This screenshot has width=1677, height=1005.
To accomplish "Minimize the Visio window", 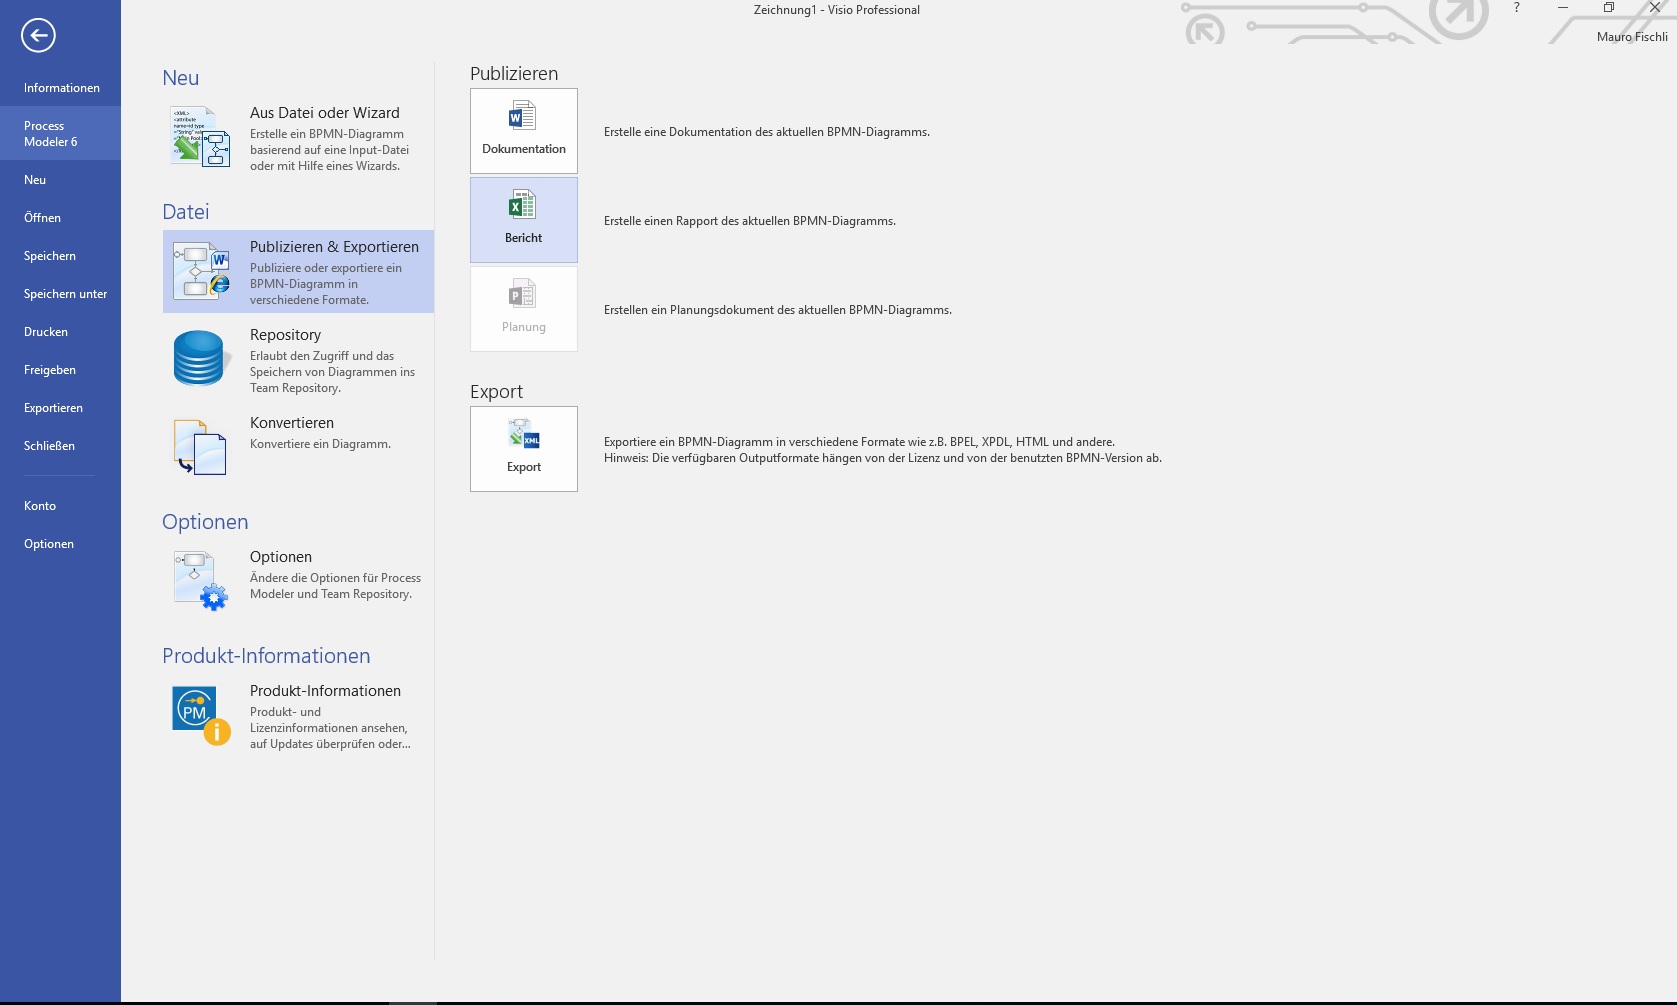I will (x=1562, y=8).
